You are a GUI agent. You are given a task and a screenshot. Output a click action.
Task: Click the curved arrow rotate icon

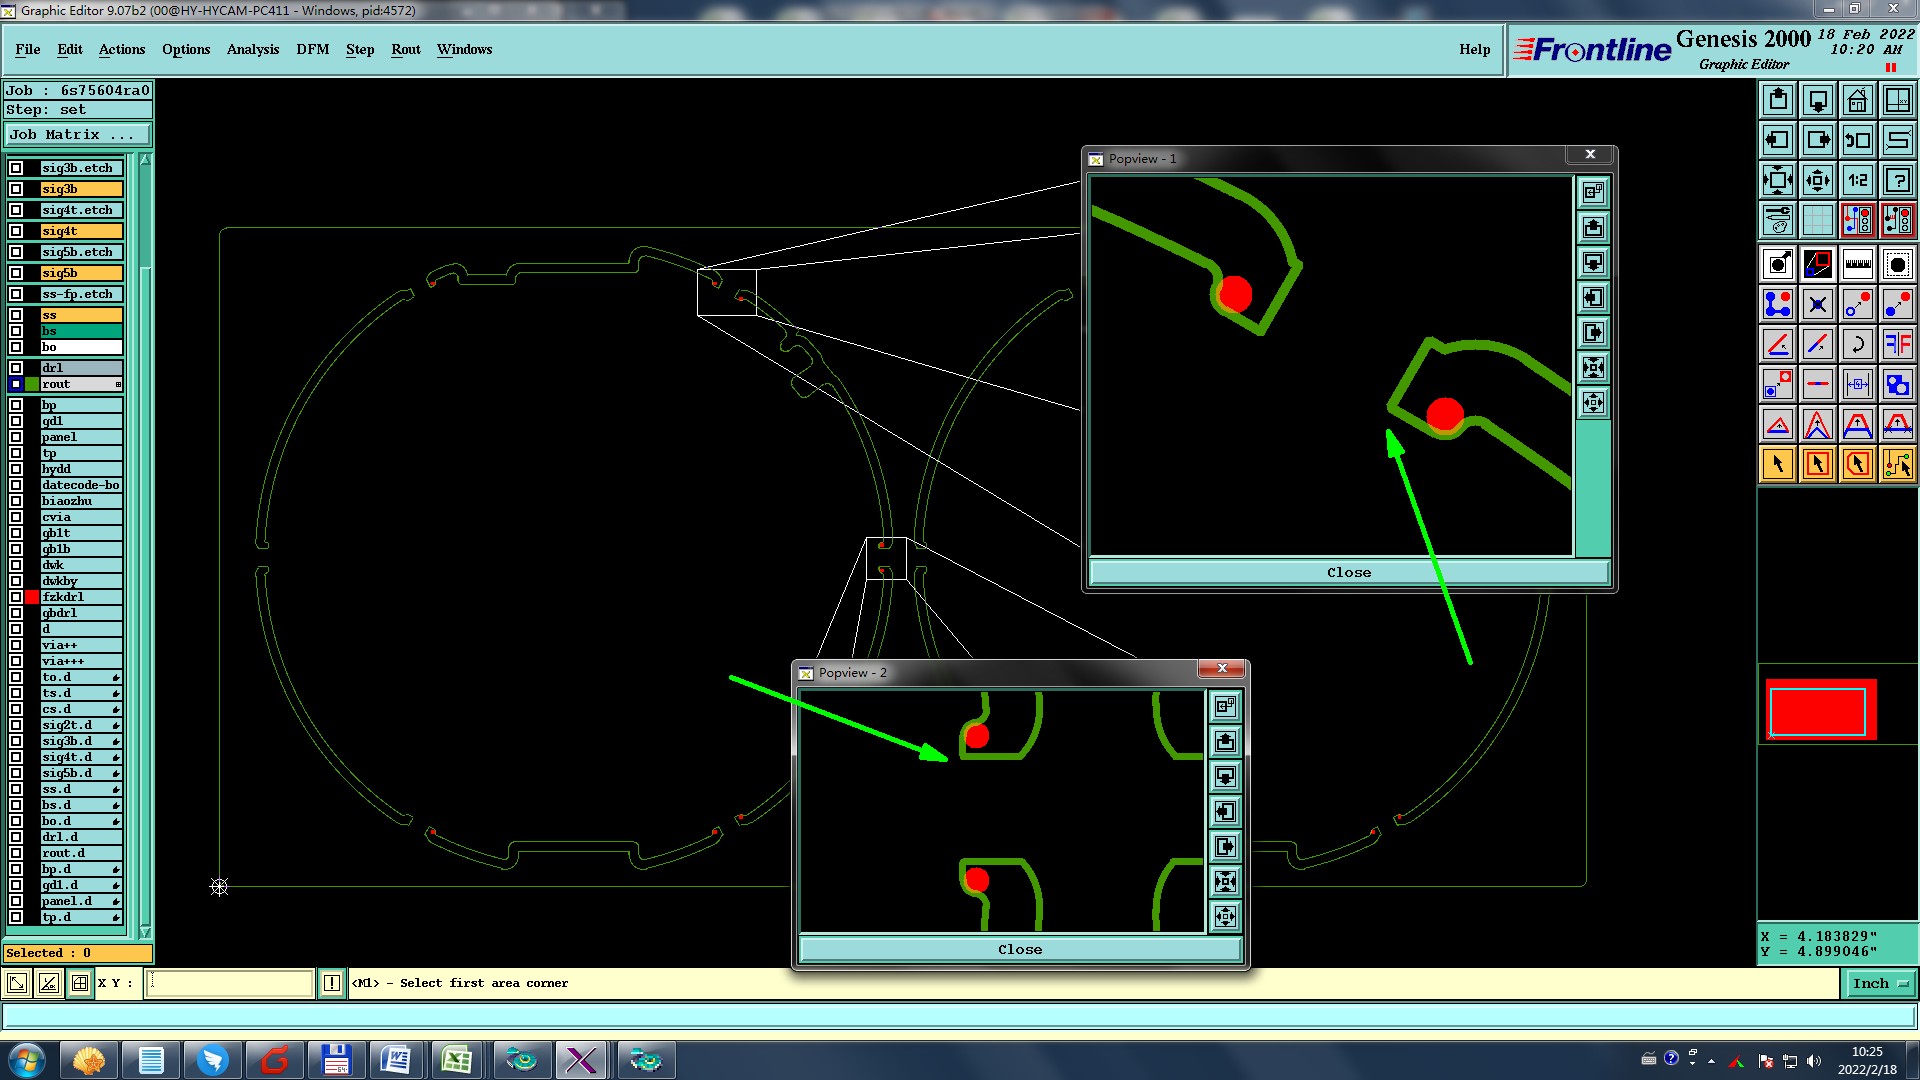(1858, 344)
